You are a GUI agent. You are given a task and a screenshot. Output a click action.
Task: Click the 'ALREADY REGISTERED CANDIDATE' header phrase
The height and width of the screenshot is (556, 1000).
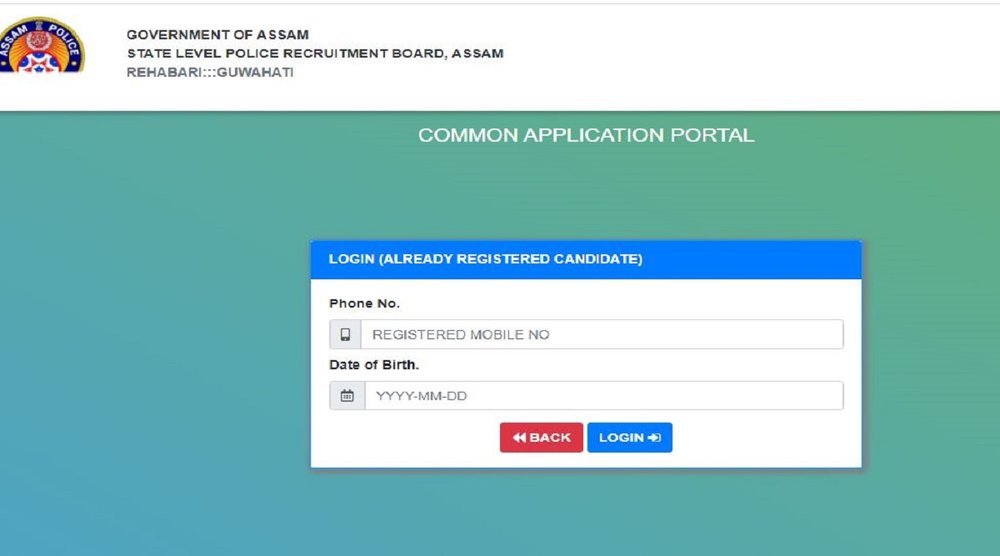[511, 259]
